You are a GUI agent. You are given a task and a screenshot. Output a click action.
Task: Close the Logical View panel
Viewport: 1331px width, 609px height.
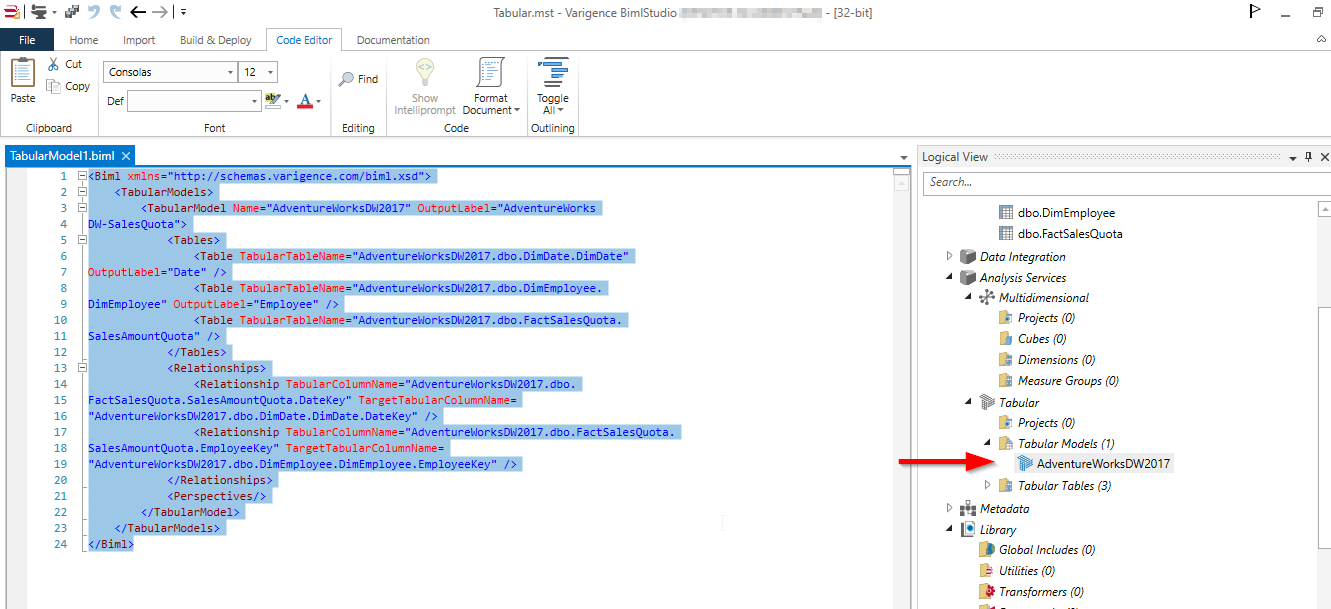[1324, 157]
